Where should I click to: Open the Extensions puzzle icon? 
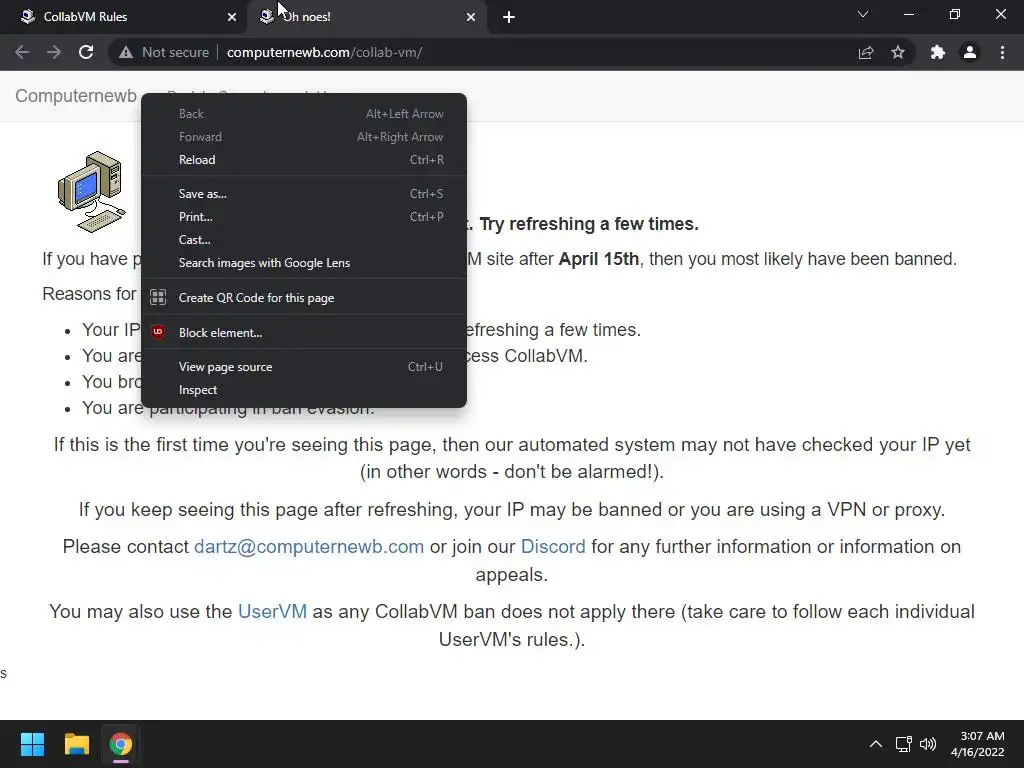tap(938, 52)
